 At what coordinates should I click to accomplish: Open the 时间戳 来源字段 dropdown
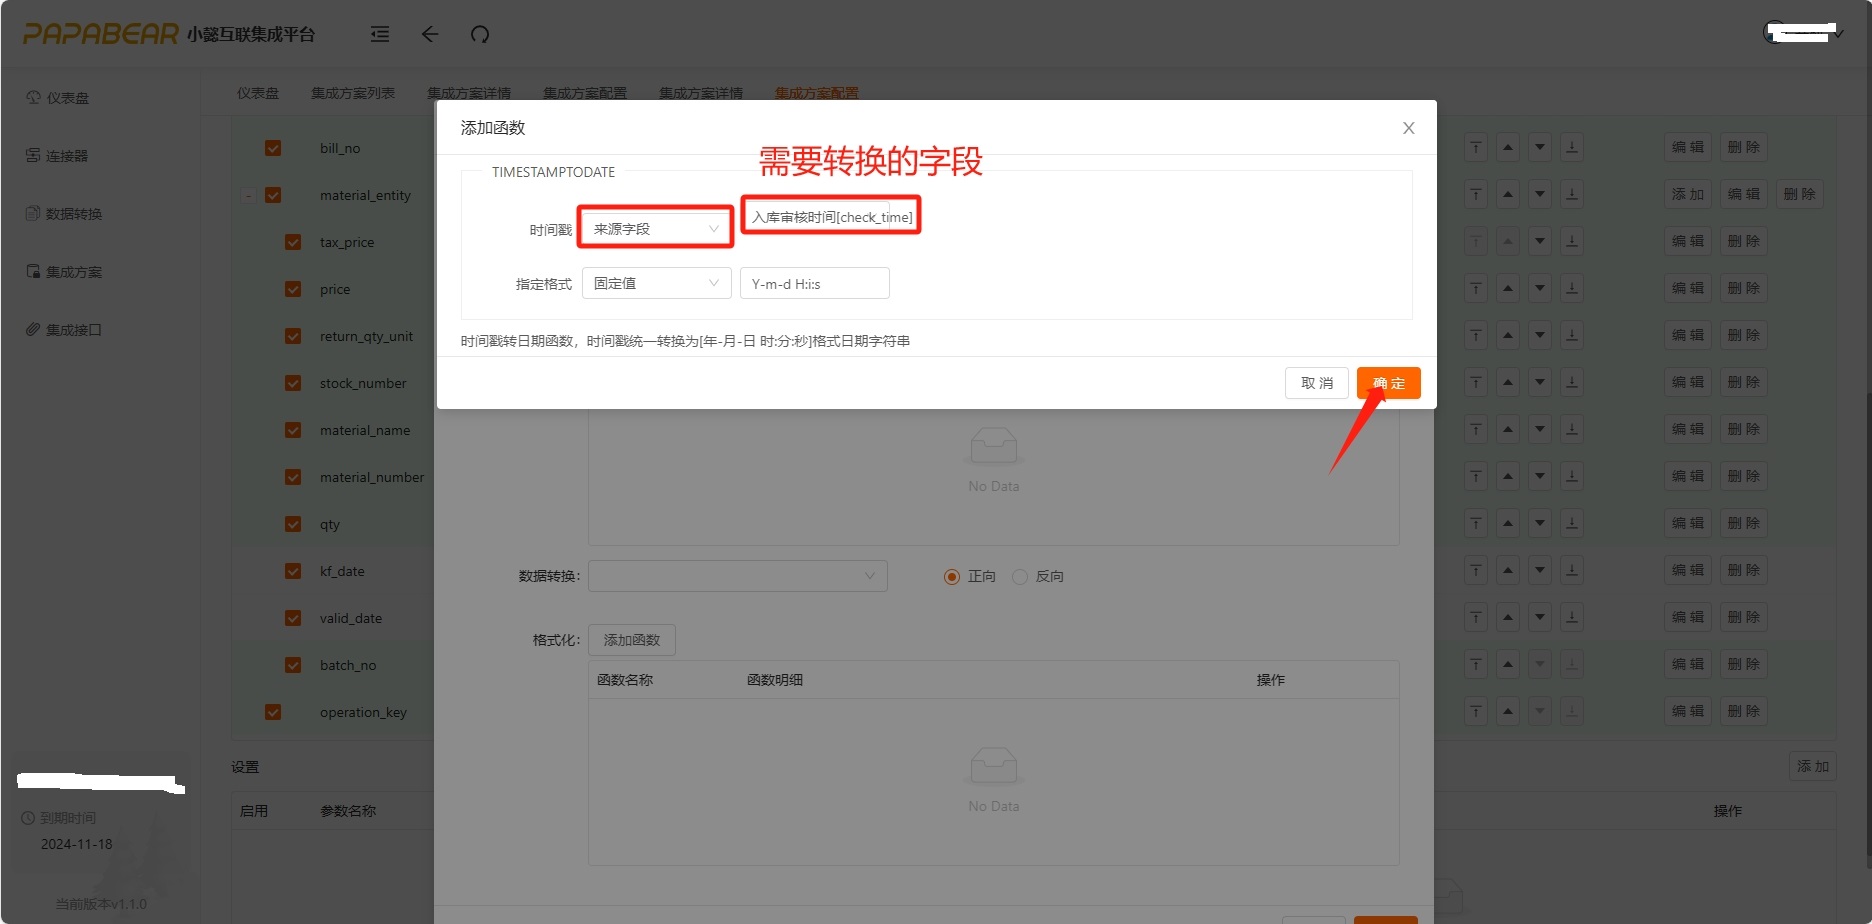pos(656,229)
